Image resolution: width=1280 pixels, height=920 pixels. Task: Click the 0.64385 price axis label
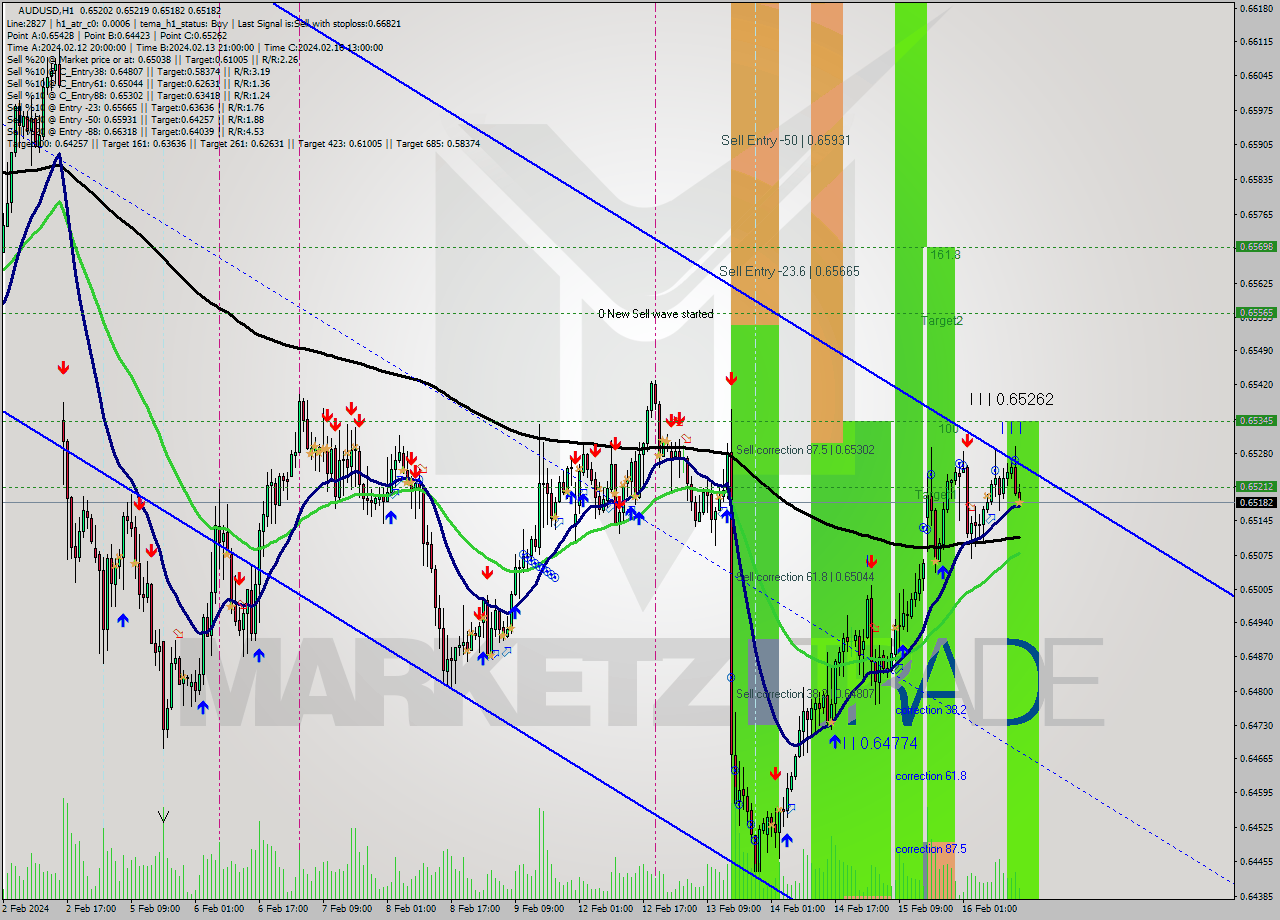[x=1256, y=896]
